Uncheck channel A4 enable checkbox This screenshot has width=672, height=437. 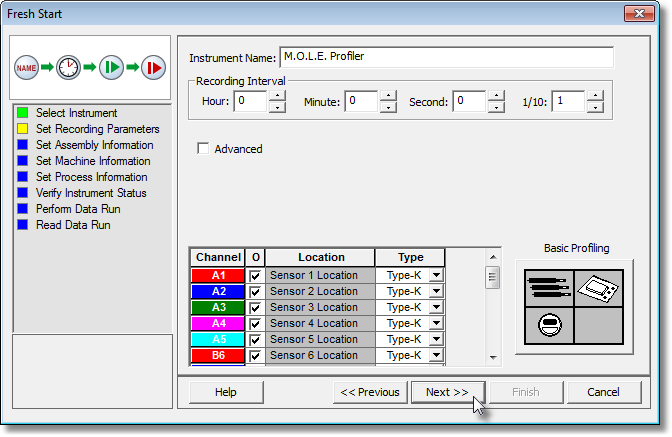pos(255,323)
